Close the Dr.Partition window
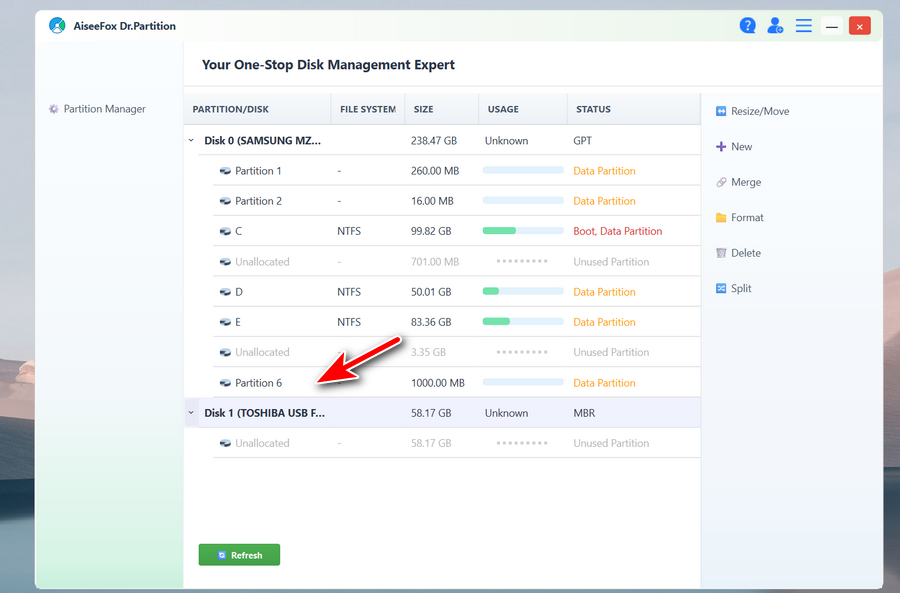Viewport: 900px width, 593px height. coord(859,26)
